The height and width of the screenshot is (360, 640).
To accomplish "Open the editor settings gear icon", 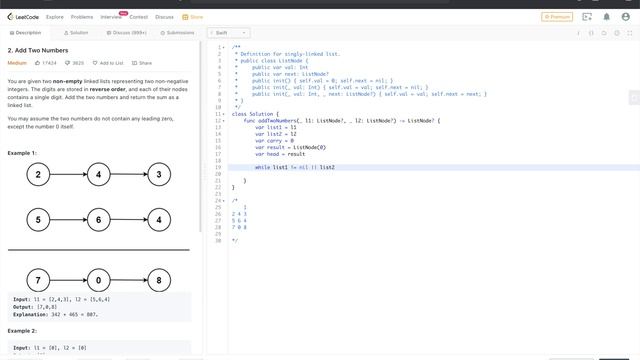I will 617,33.
